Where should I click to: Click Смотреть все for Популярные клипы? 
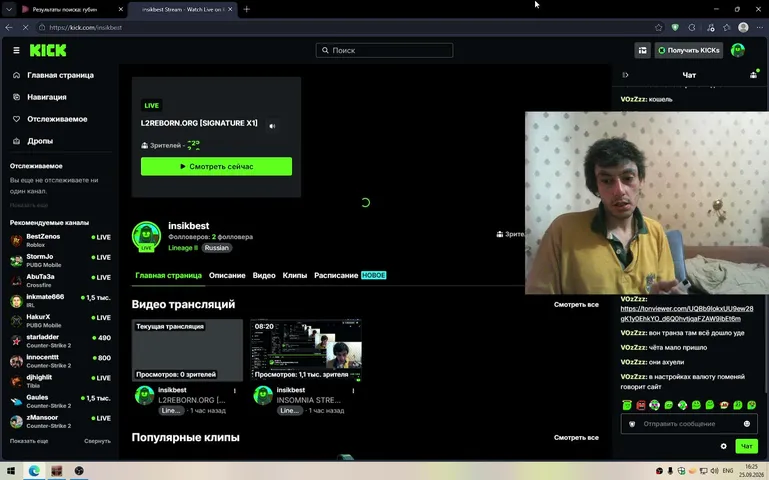tap(576, 437)
